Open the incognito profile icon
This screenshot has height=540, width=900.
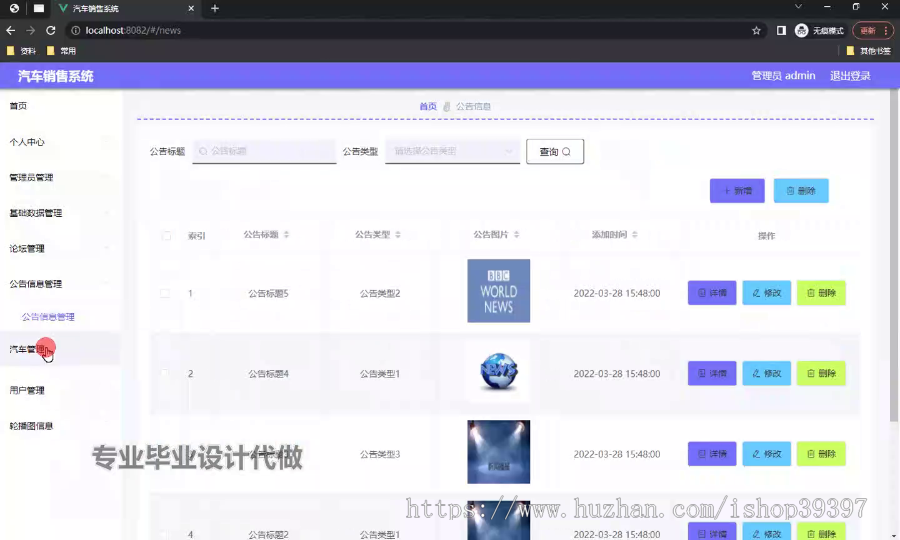coord(801,30)
